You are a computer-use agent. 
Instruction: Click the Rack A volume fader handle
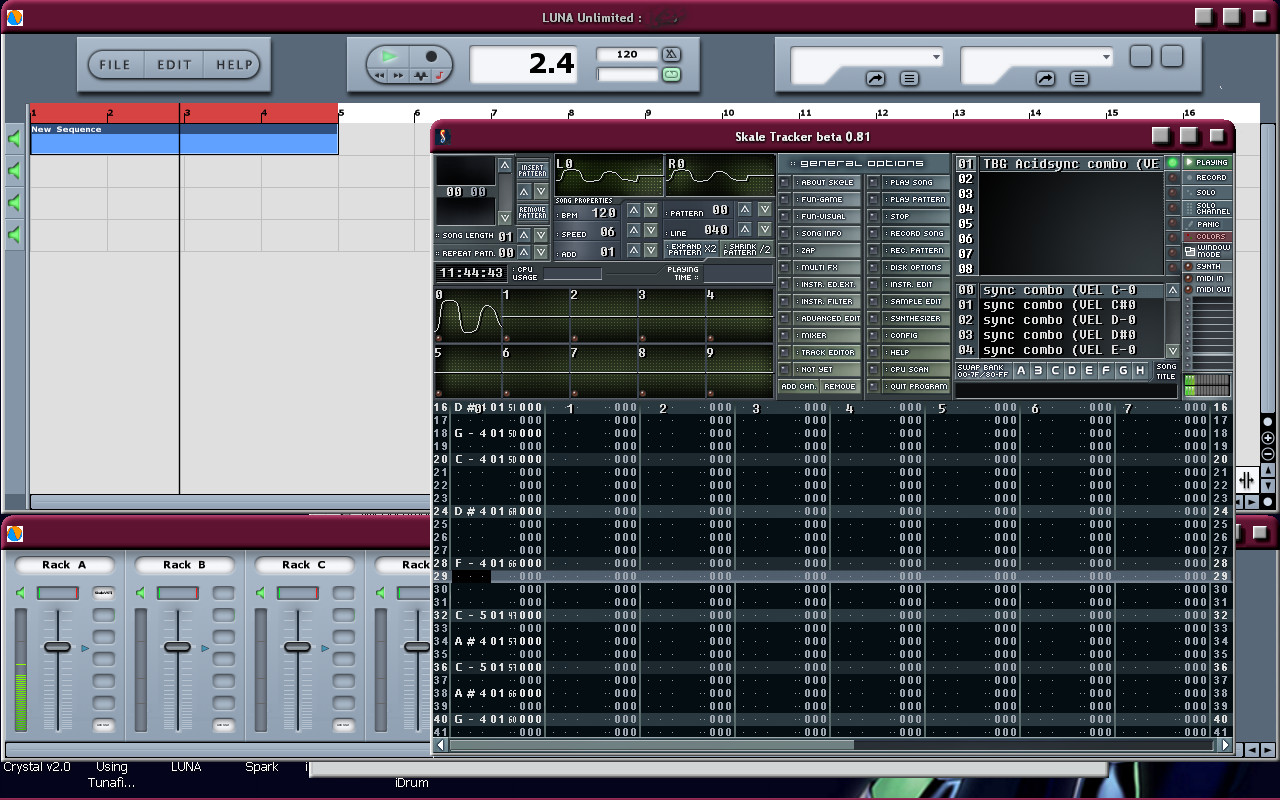coord(57,647)
